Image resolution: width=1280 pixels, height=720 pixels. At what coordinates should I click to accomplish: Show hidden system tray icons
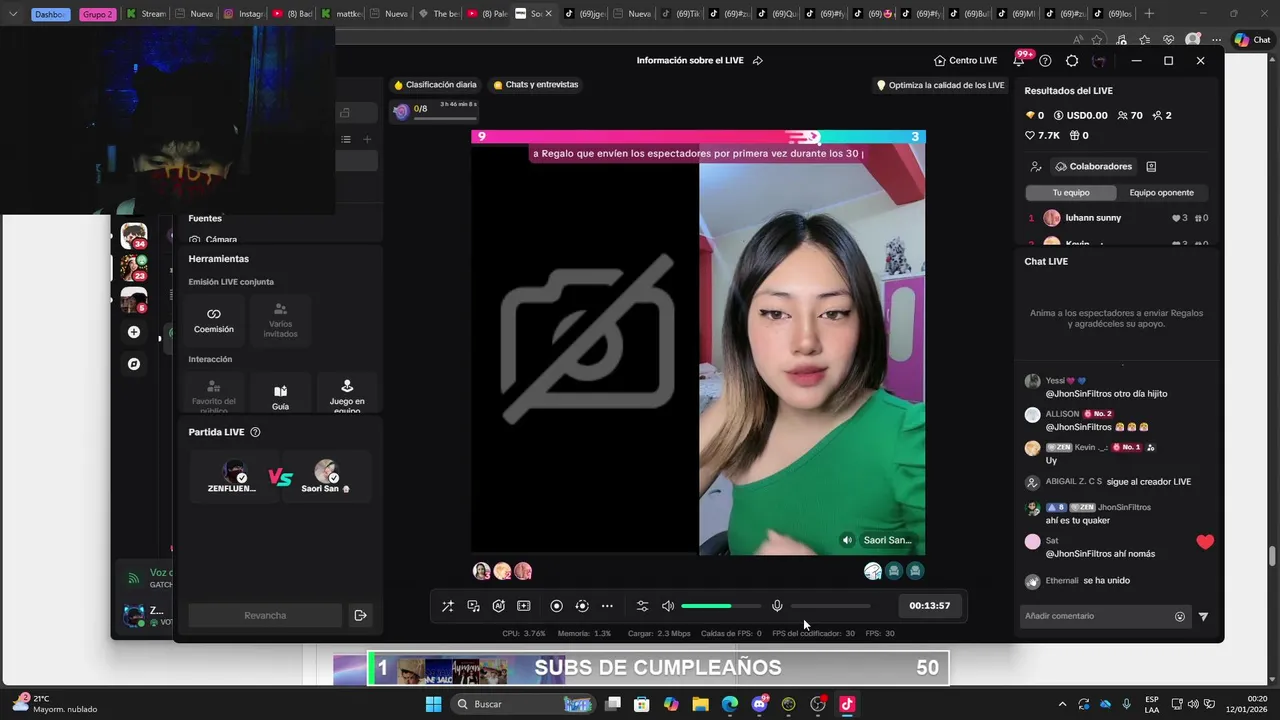pyautogui.click(x=1062, y=704)
